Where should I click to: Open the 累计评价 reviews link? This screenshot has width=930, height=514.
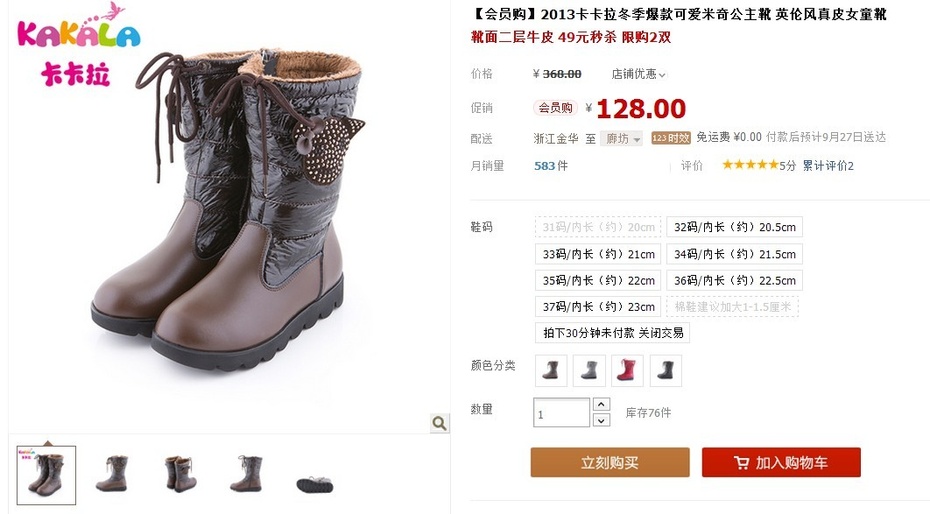[828, 165]
